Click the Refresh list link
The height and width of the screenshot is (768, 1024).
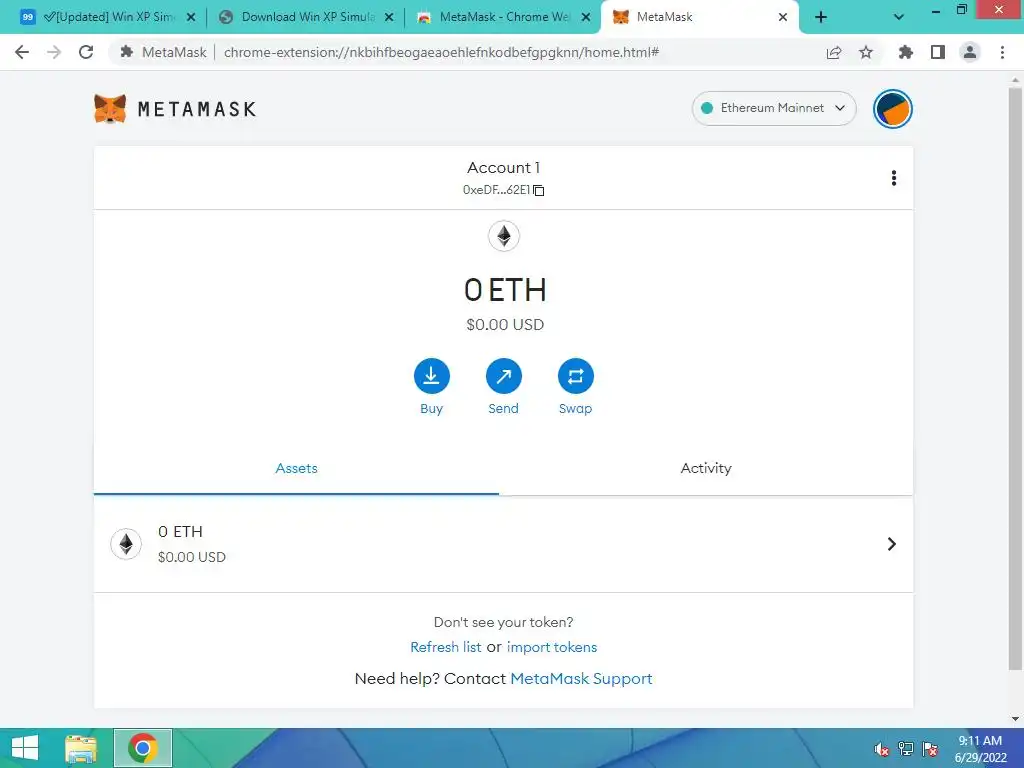click(x=445, y=647)
